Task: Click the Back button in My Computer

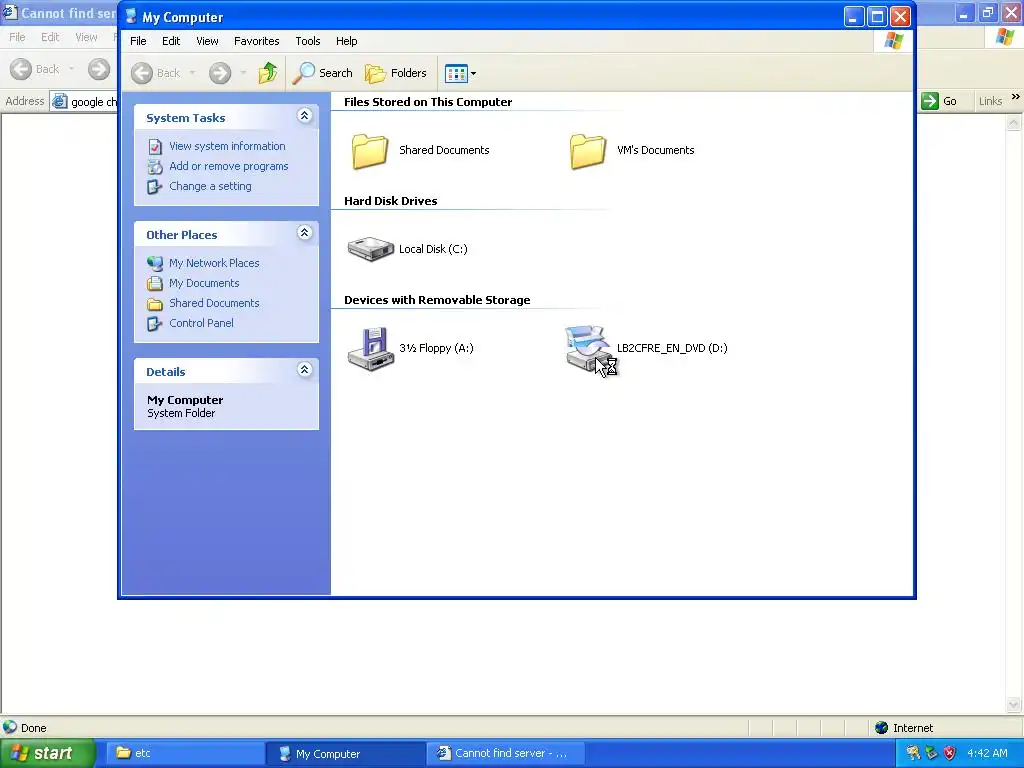Action: [x=155, y=72]
